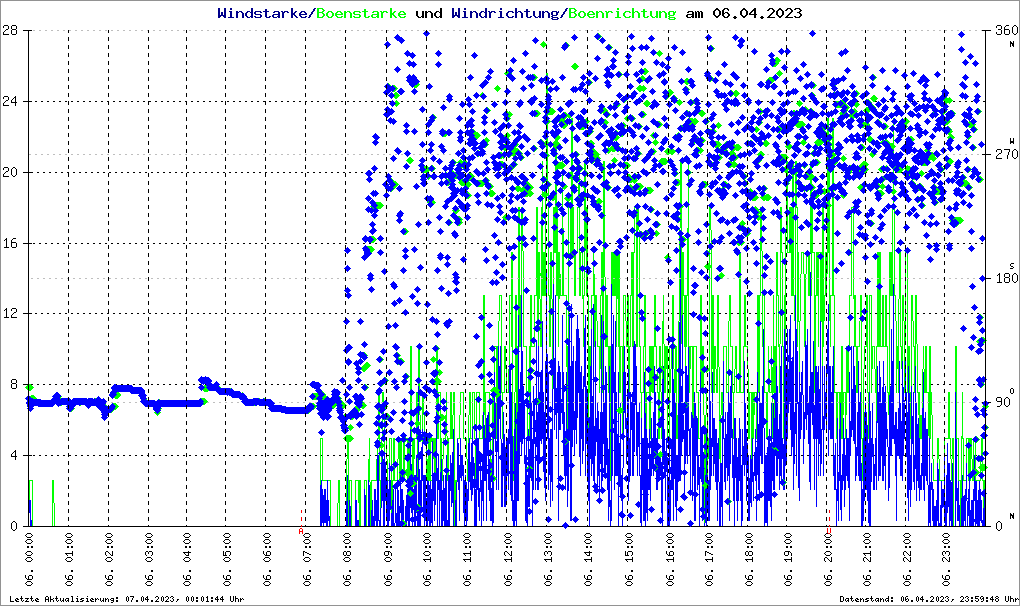Image resolution: width=1020 pixels, height=606 pixels.
Task: Click the 11:00 time axis label
Action: click(x=466, y=558)
